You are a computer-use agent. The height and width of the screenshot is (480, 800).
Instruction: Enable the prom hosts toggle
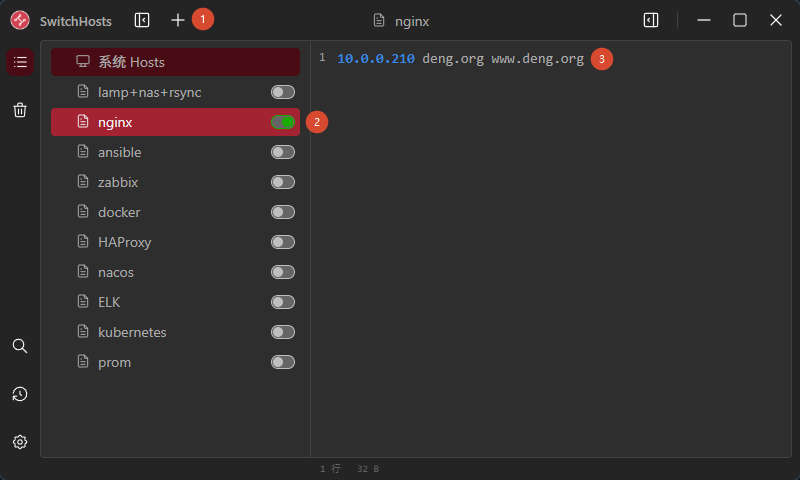click(283, 362)
